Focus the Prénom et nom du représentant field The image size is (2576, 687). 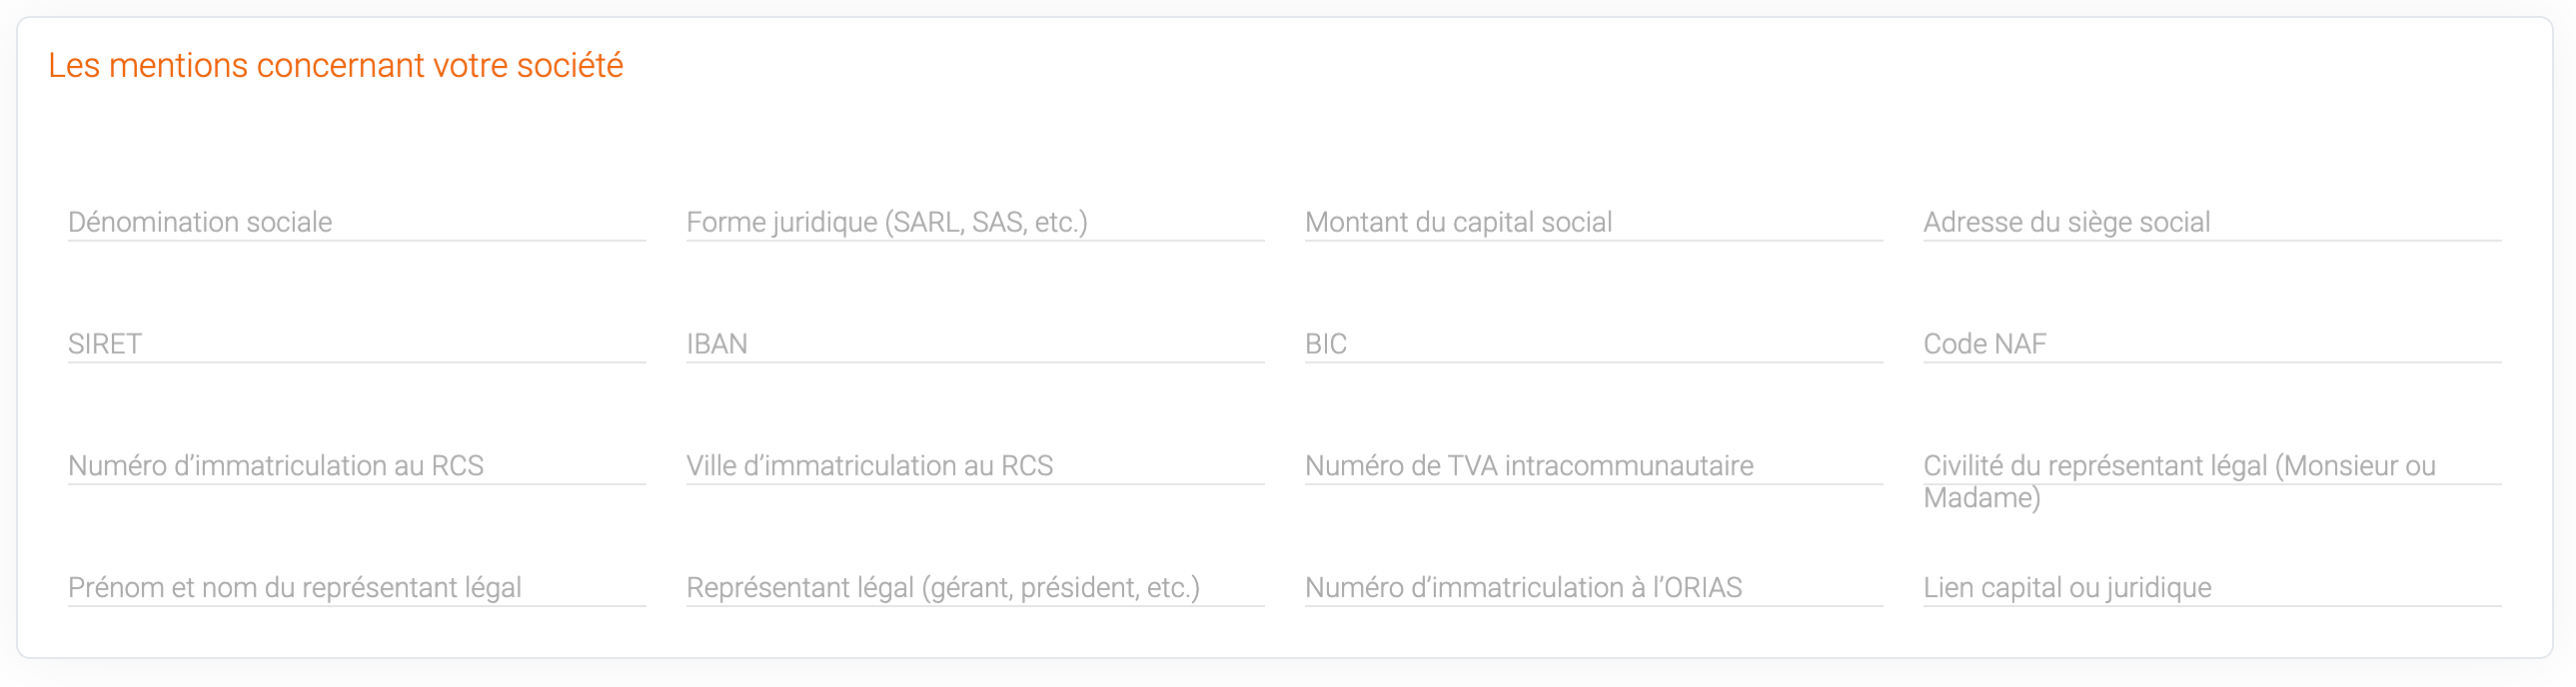pos(356,588)
